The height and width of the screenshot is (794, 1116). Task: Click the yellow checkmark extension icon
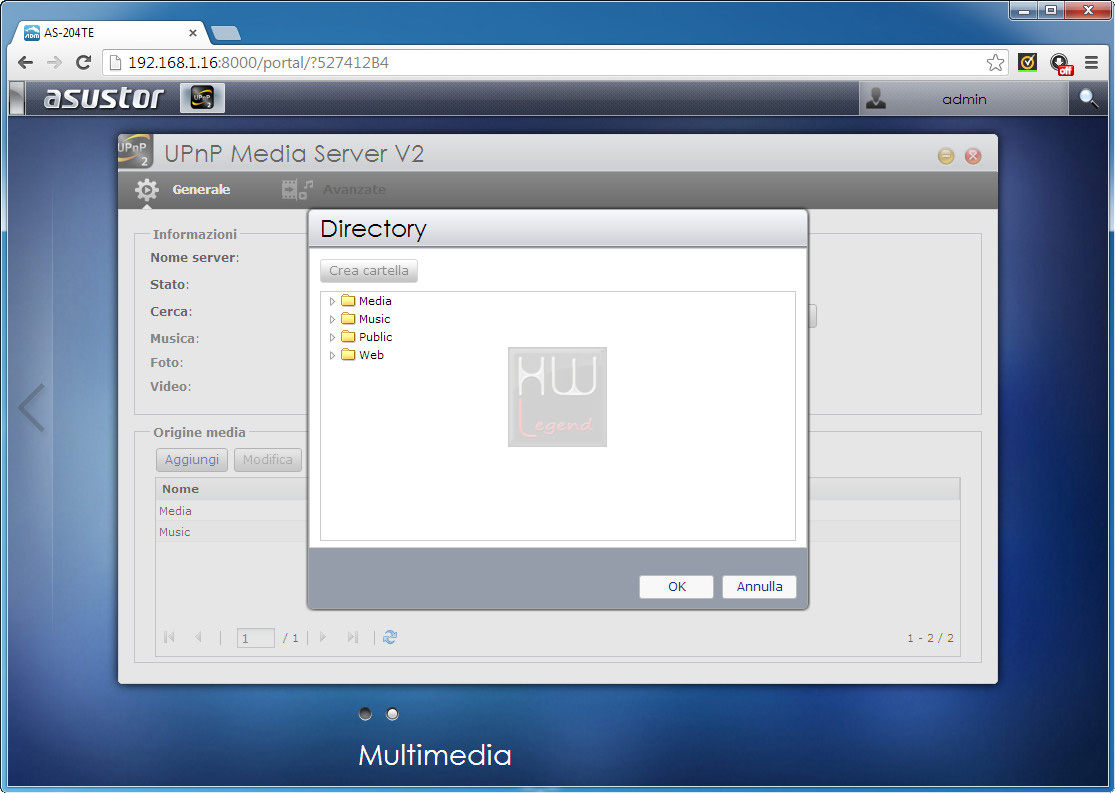1027,63
